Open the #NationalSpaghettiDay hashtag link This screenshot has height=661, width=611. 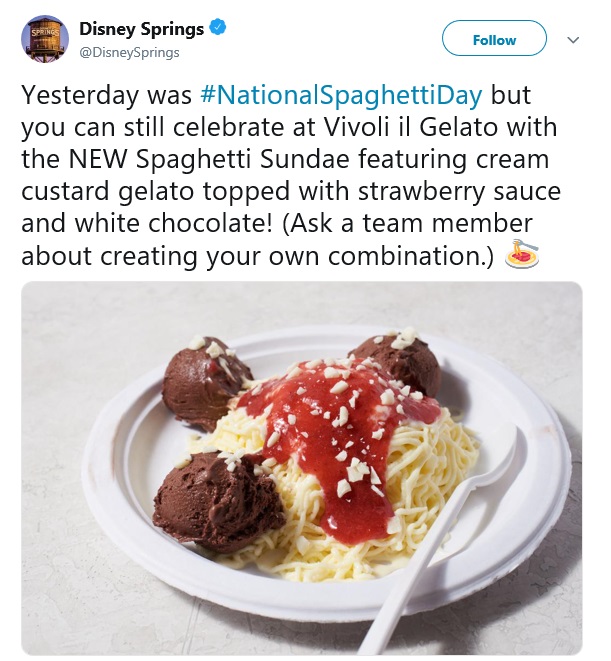point(344,96)
